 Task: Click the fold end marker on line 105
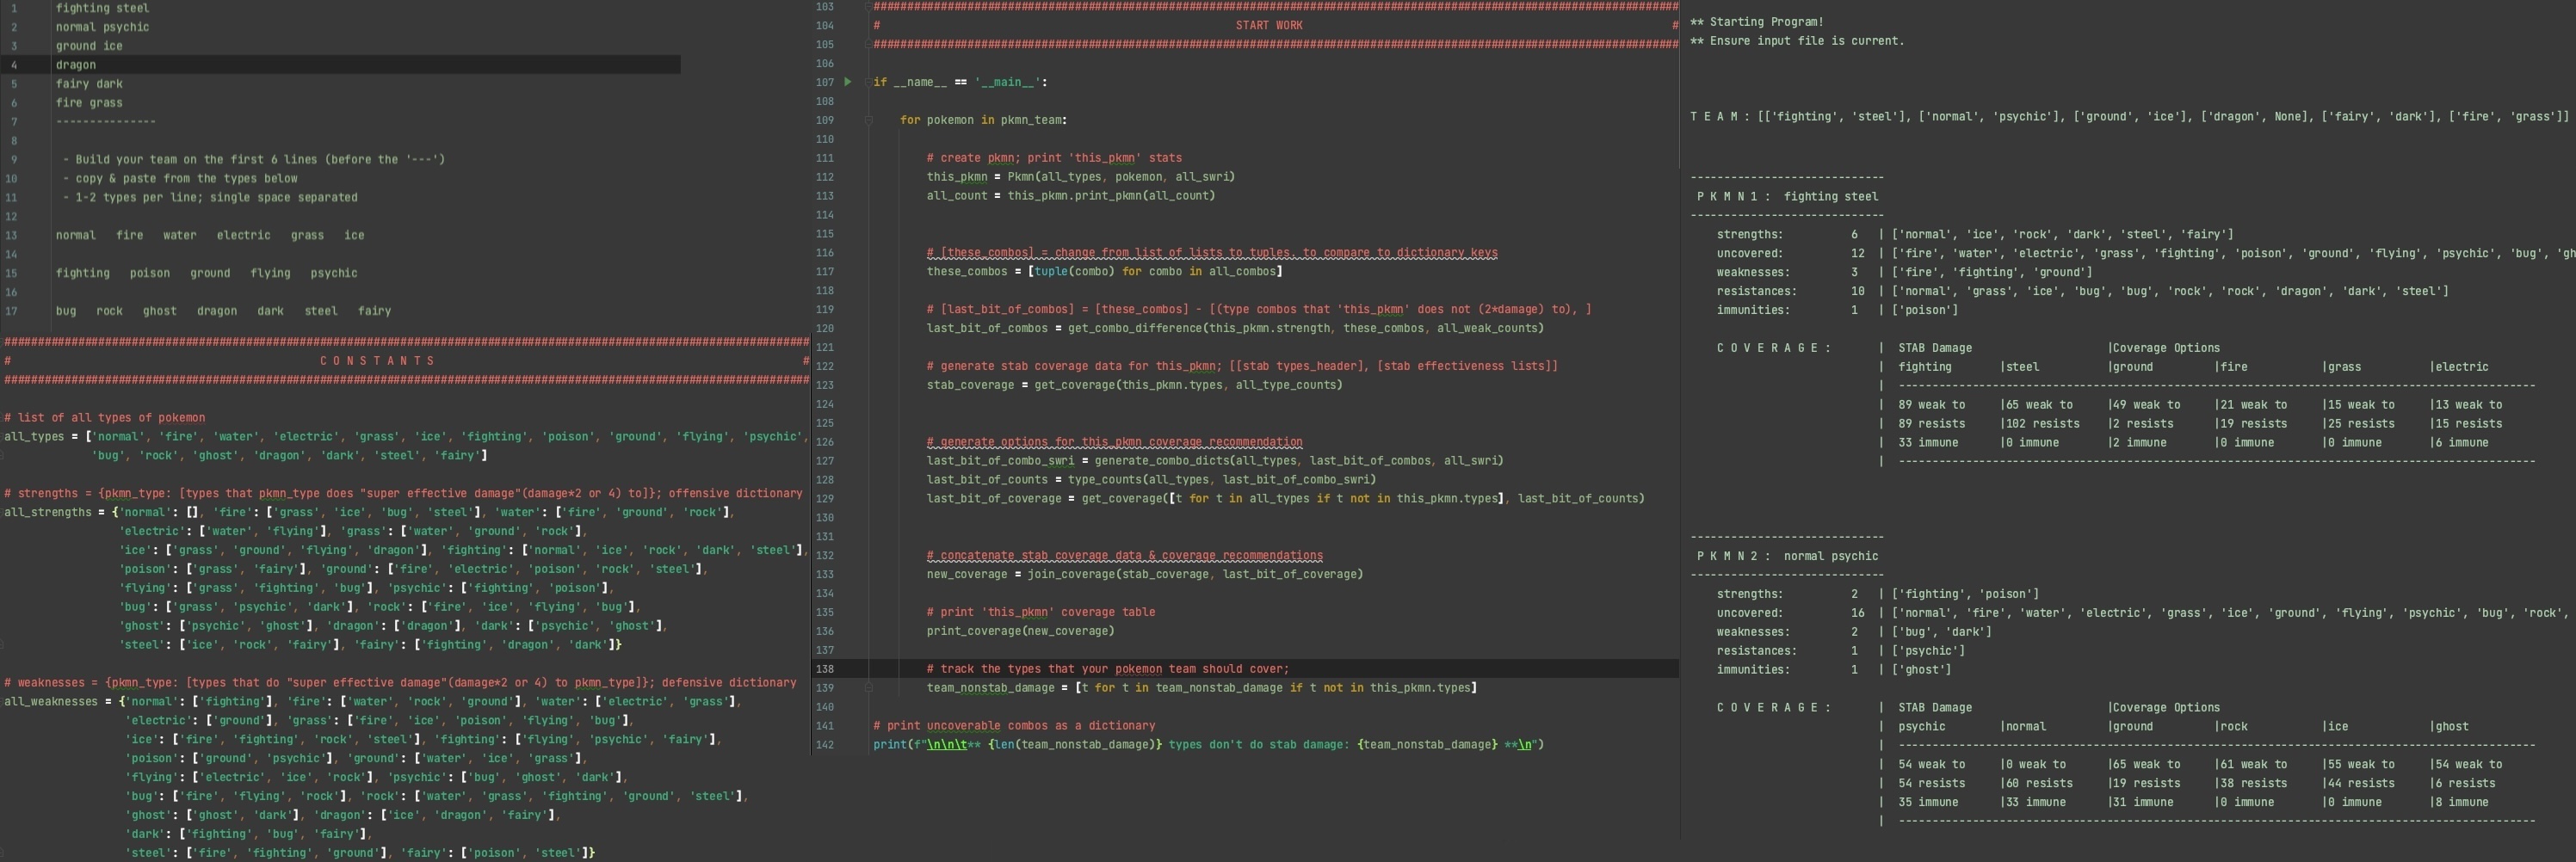coord(868,45)
